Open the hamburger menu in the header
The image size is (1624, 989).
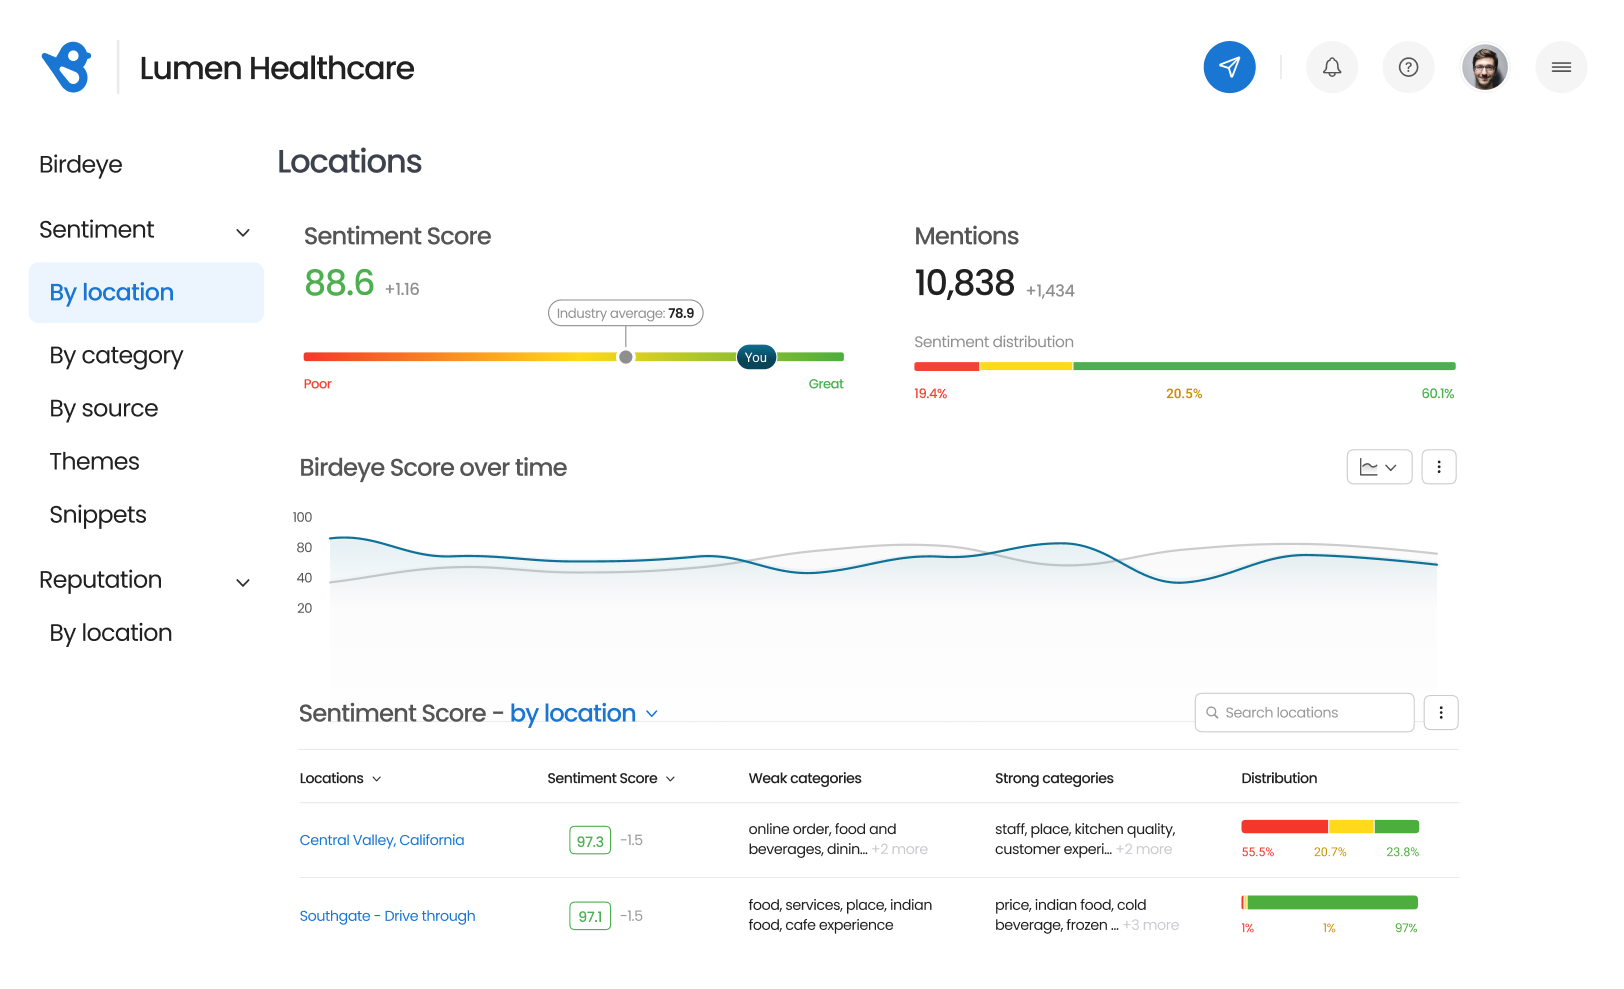point(1560,67)
